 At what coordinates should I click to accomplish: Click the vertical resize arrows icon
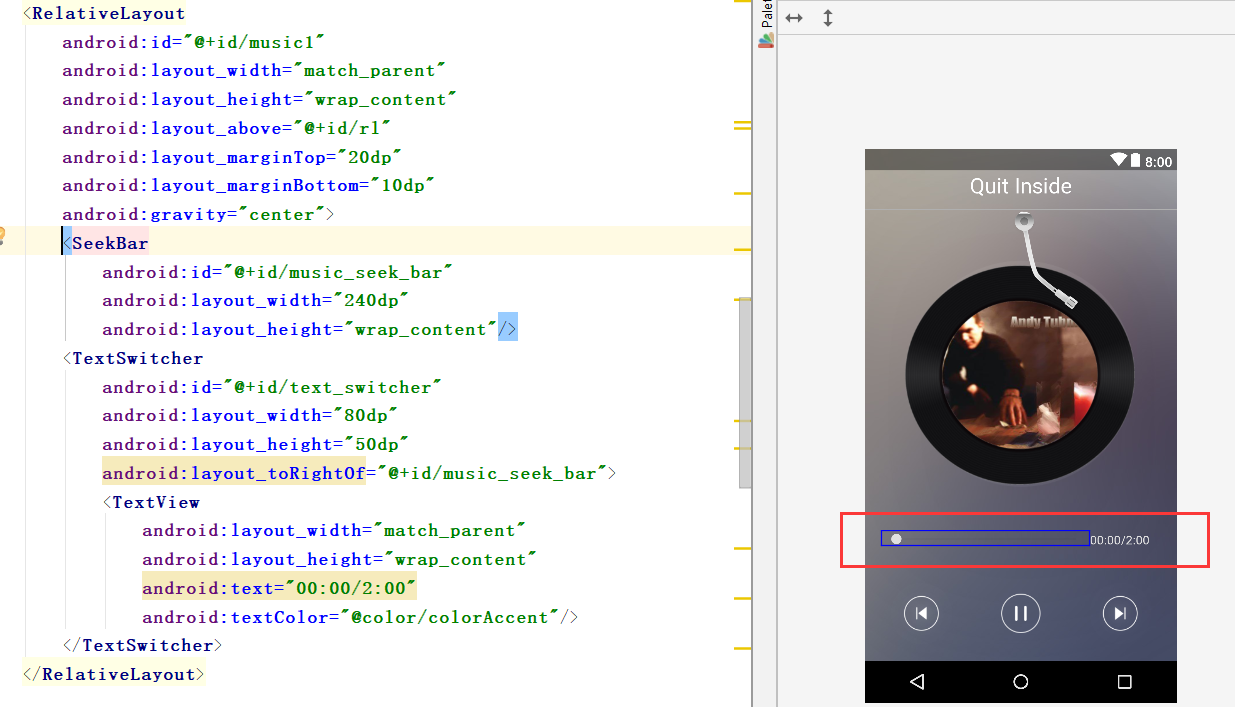coord(828,17)
